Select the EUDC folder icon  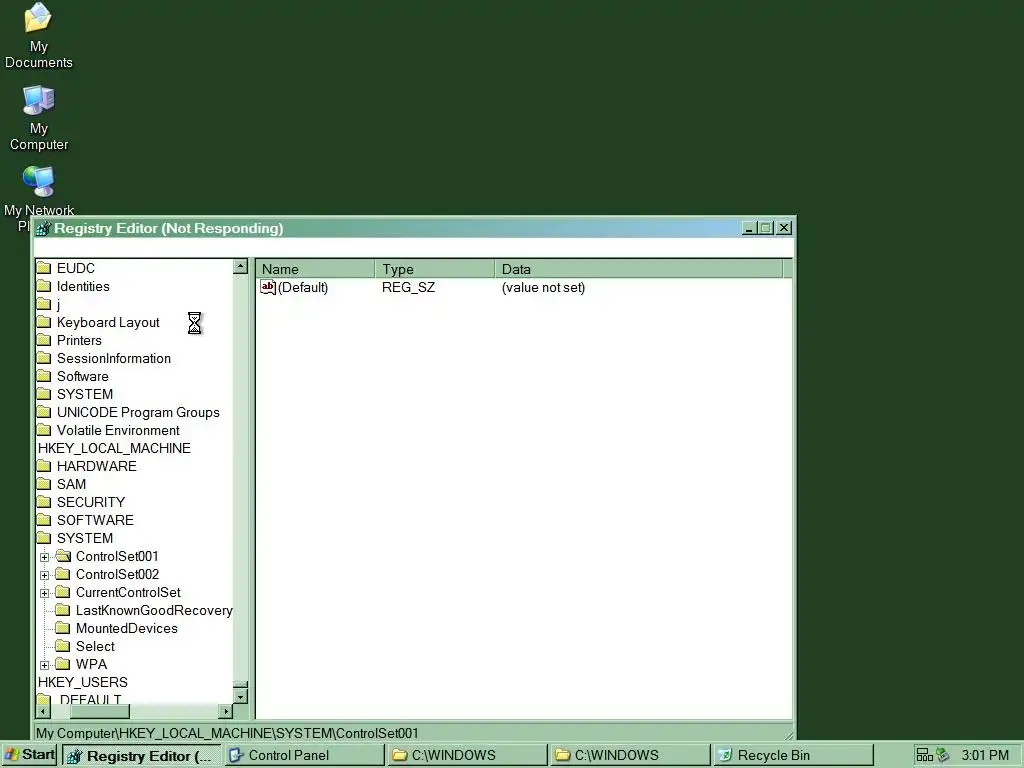click(44, 268)
